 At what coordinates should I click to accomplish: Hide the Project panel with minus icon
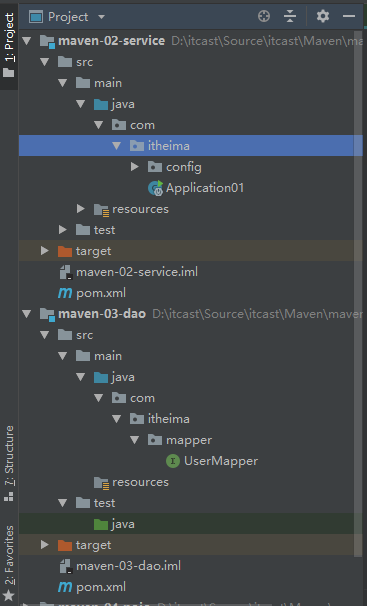(x=349, y=16)
